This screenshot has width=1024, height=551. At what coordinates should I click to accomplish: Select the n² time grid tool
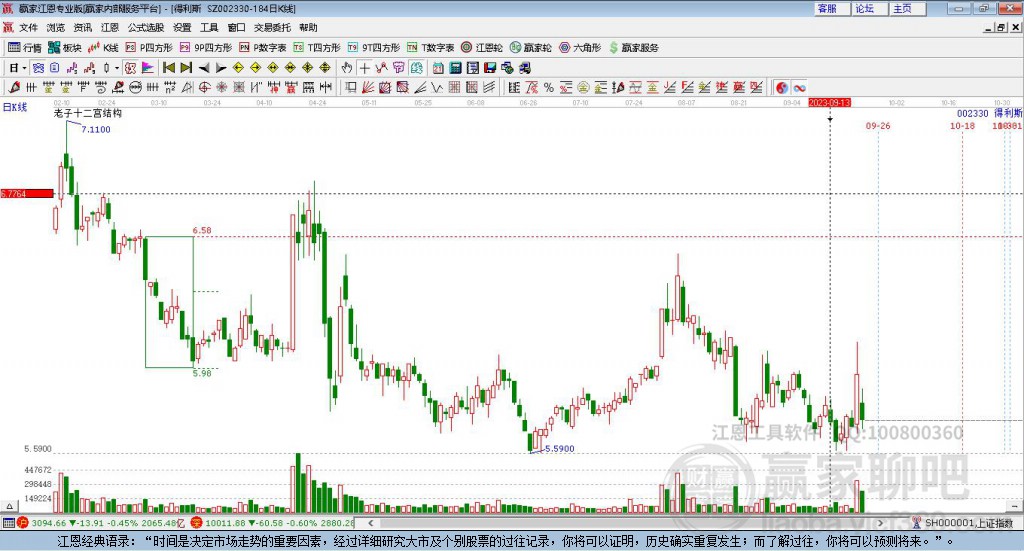[x=170, y=87]
